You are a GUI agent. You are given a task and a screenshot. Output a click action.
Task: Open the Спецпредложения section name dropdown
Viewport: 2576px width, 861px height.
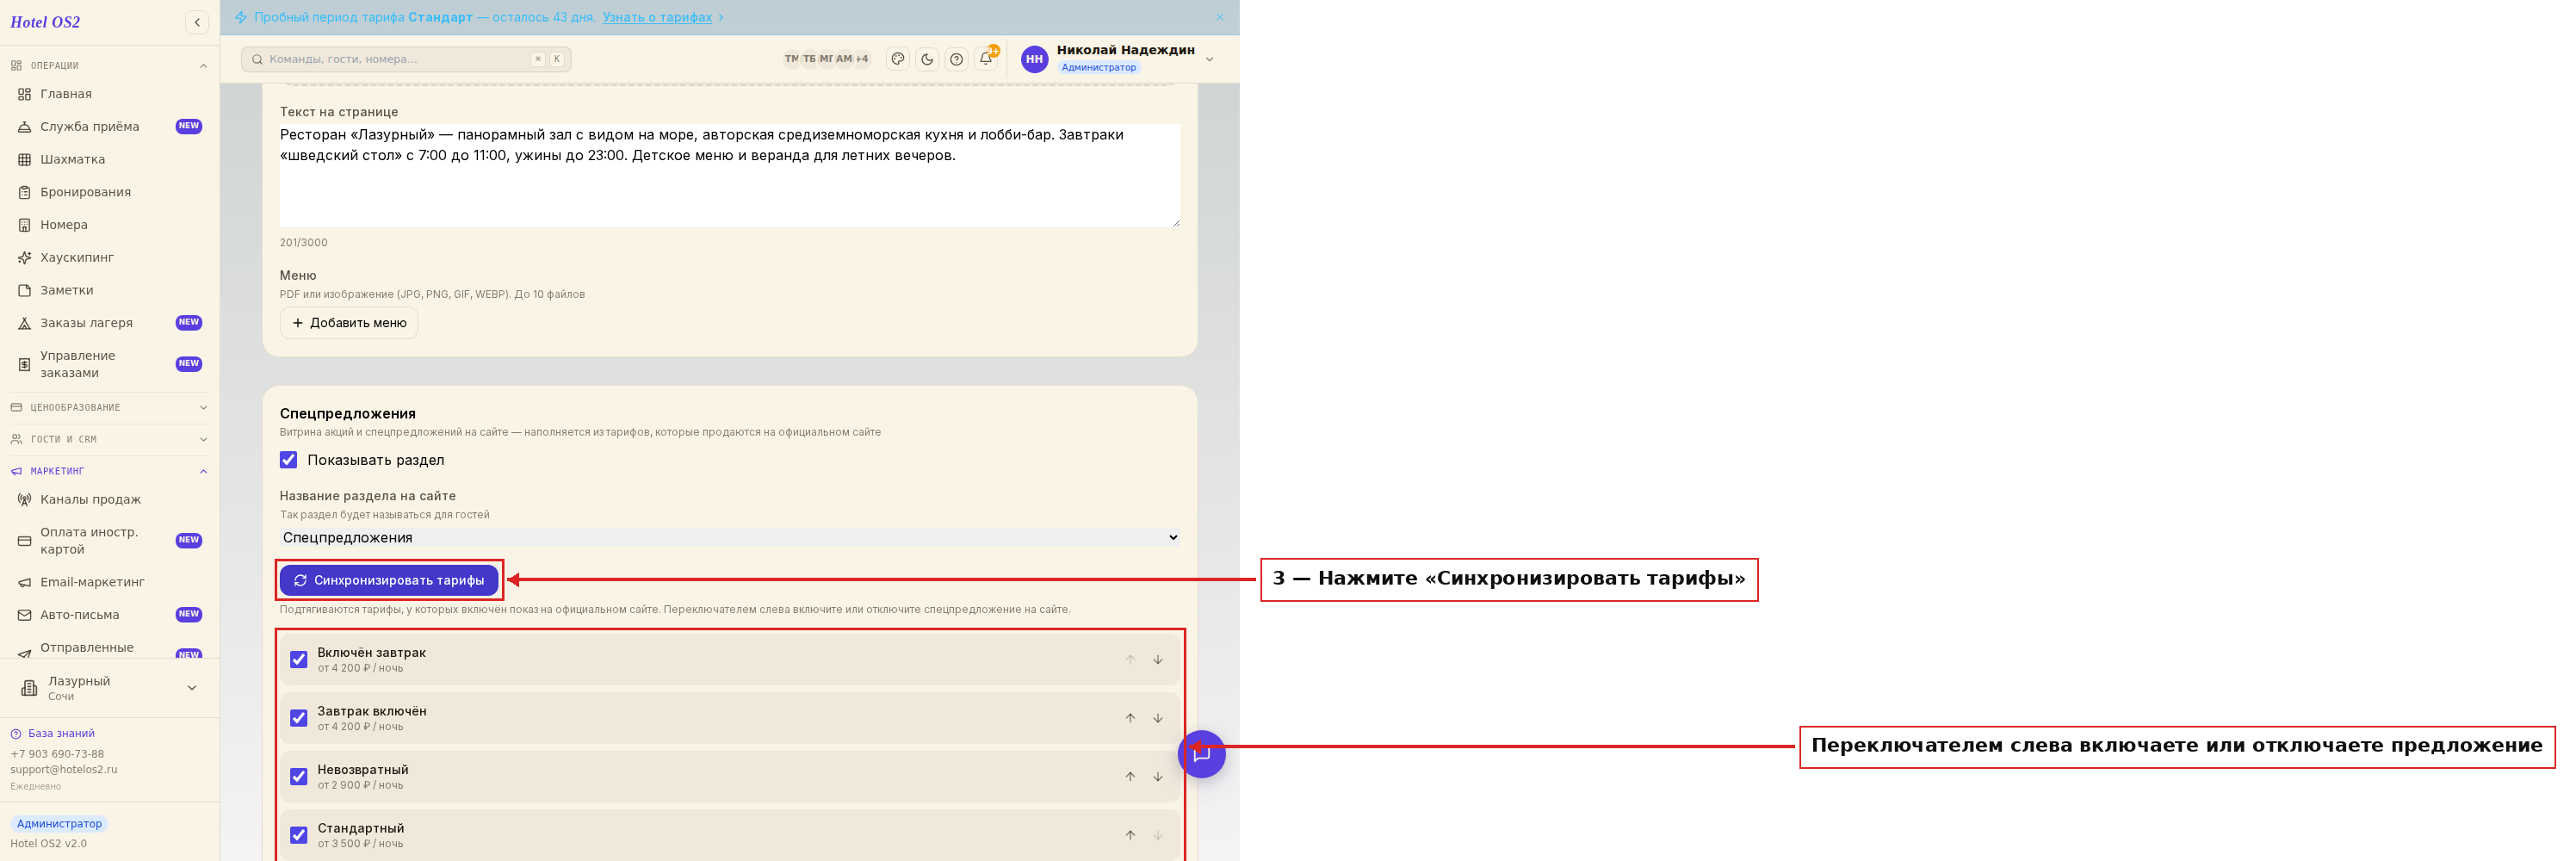coord(730,538)
